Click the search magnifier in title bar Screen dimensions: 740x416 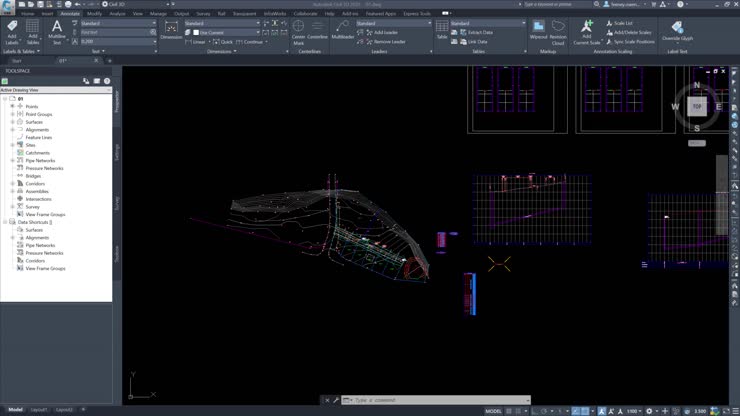coord(596,4)
